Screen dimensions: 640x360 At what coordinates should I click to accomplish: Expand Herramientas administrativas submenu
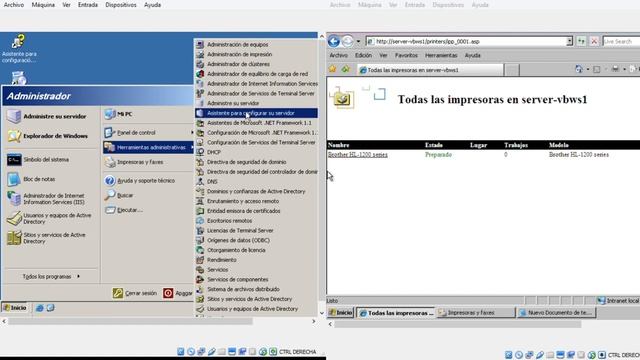(149, 147)
